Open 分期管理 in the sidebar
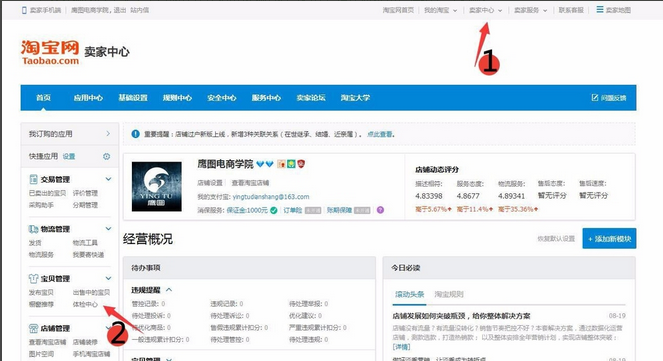The height and width of the screenshot is (361, 663). 85,205
